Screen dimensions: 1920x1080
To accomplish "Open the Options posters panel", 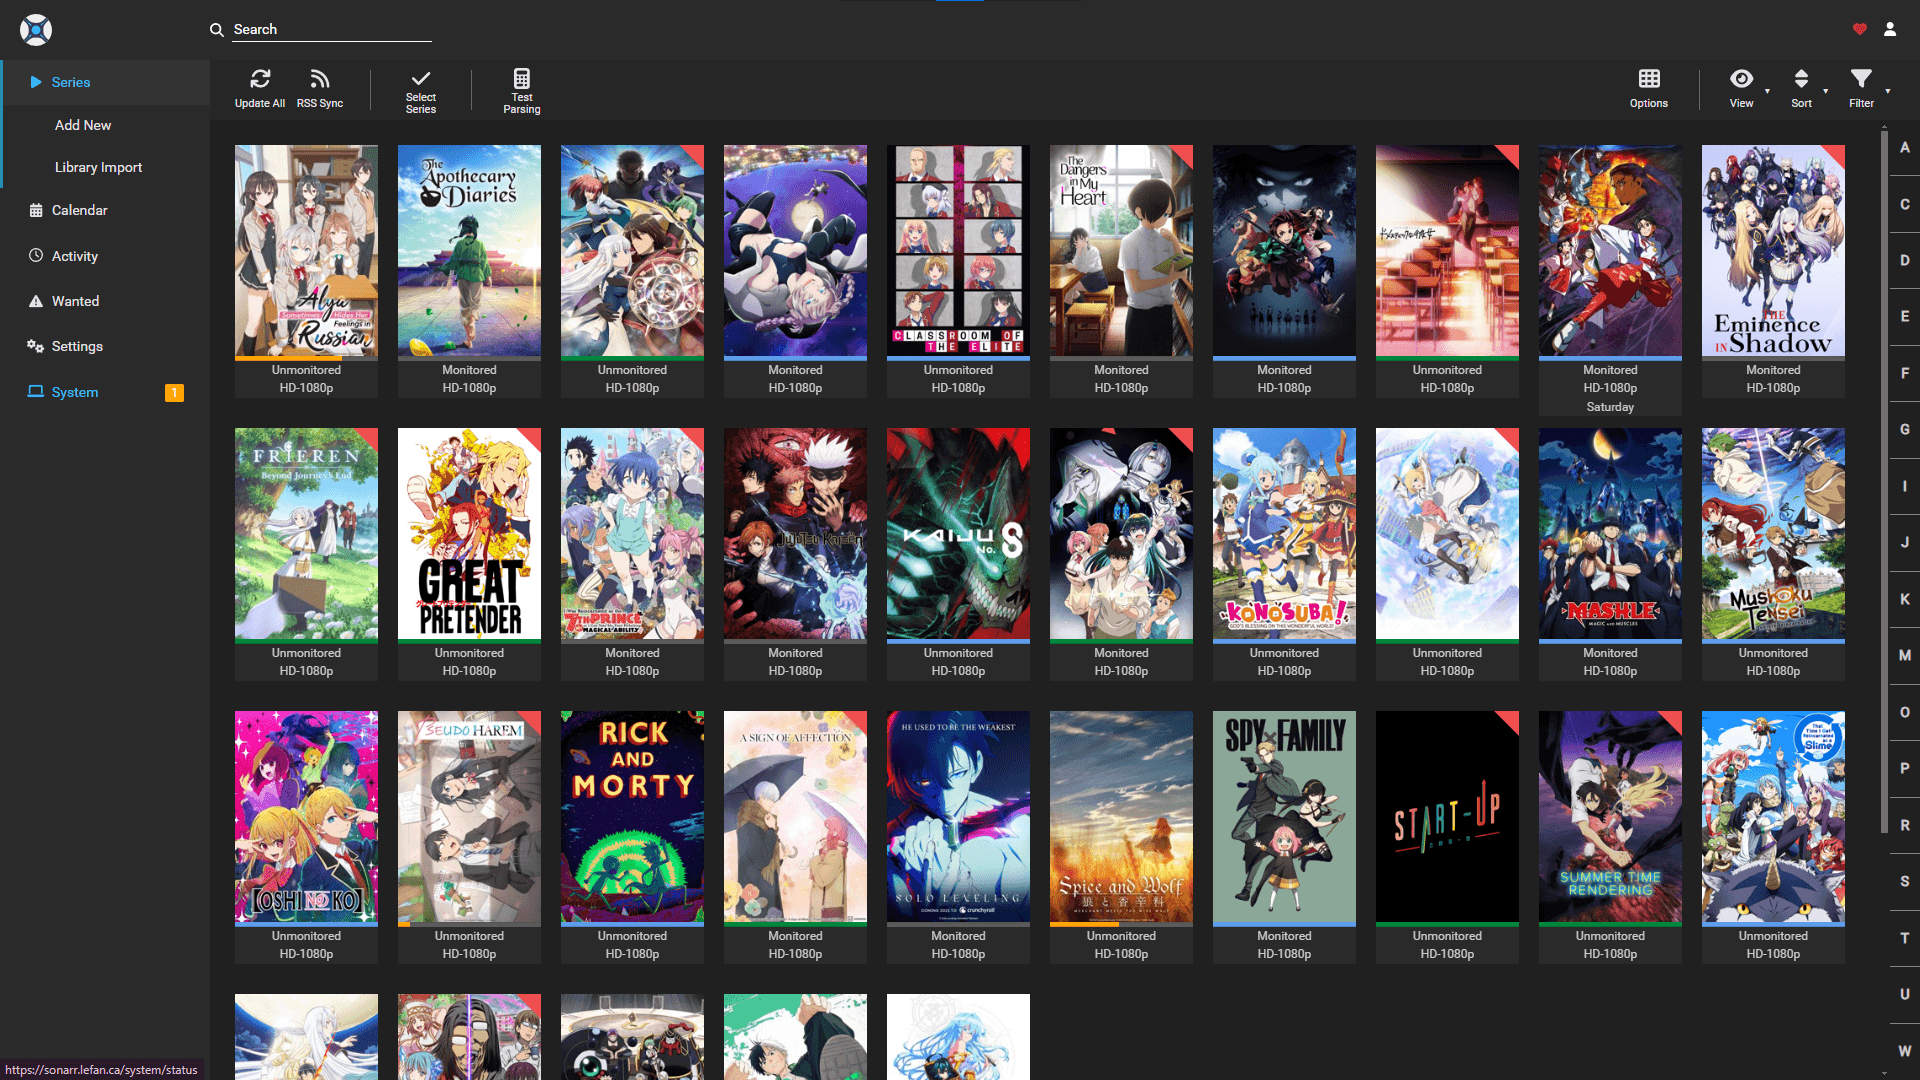I will (x=1648, y=88).
